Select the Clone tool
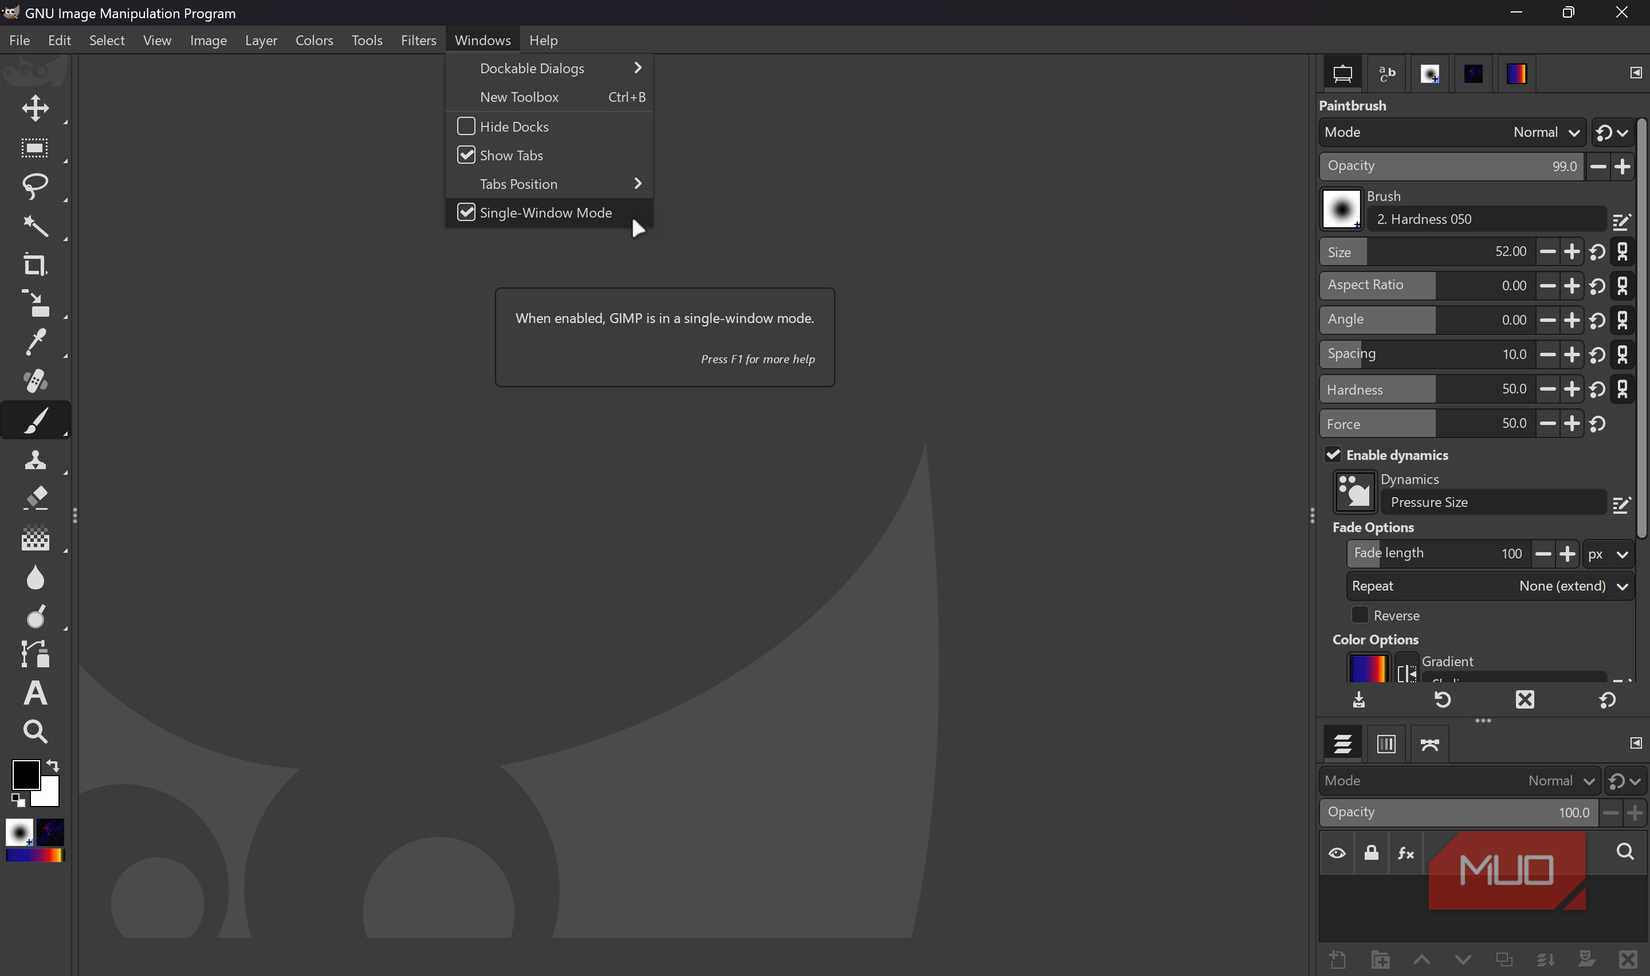1650x976 pixels. 35,459
